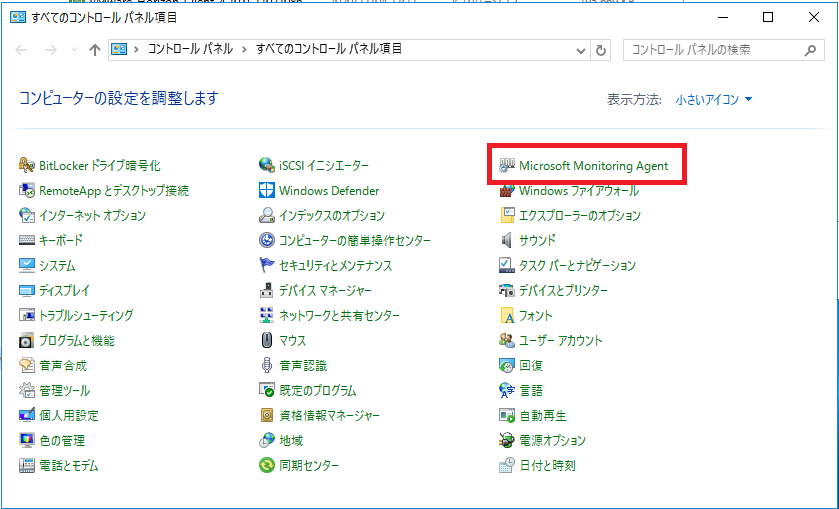The height and width of the screenshot is (509, 839).
Task: Click the Windows ファイアウォール brick icon
Action: tap(506, 191)
